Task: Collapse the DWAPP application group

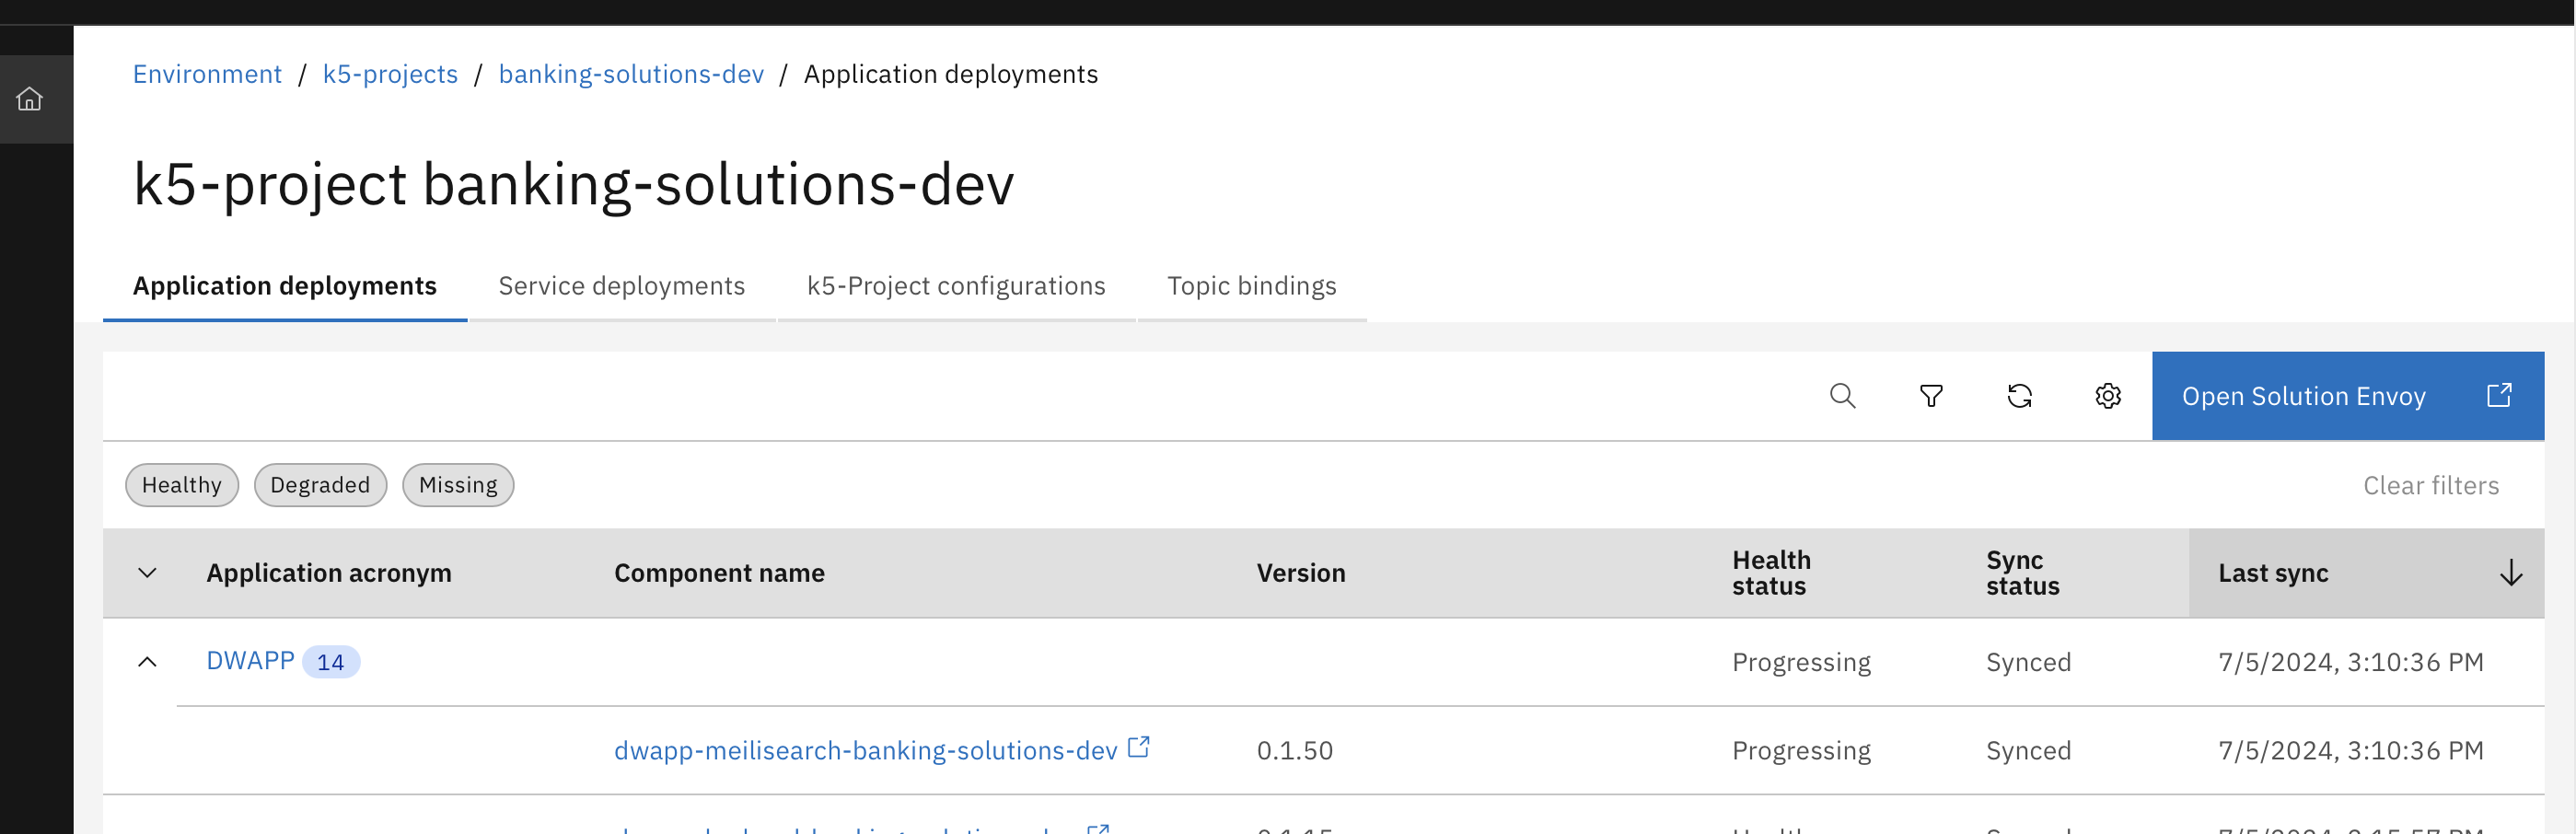Action: coord(147,662)
